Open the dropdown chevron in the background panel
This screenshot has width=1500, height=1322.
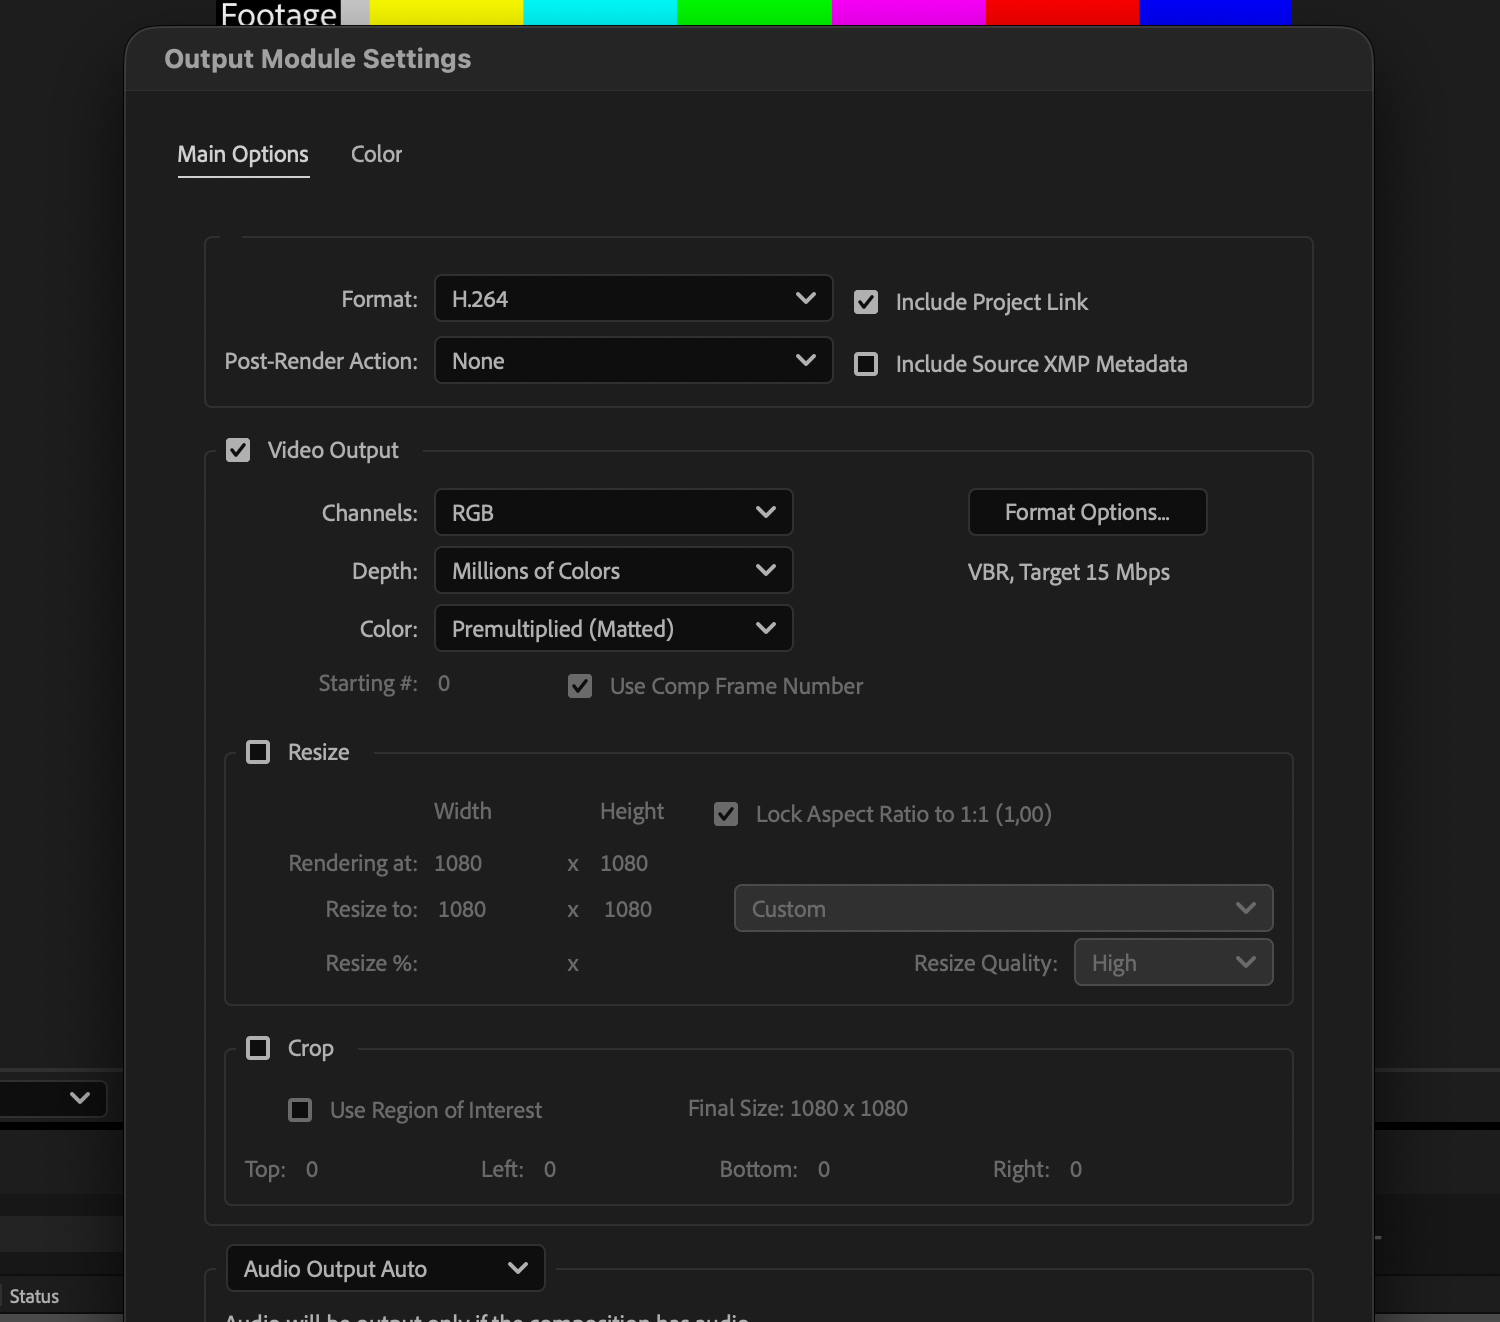tap(80, 1098)
